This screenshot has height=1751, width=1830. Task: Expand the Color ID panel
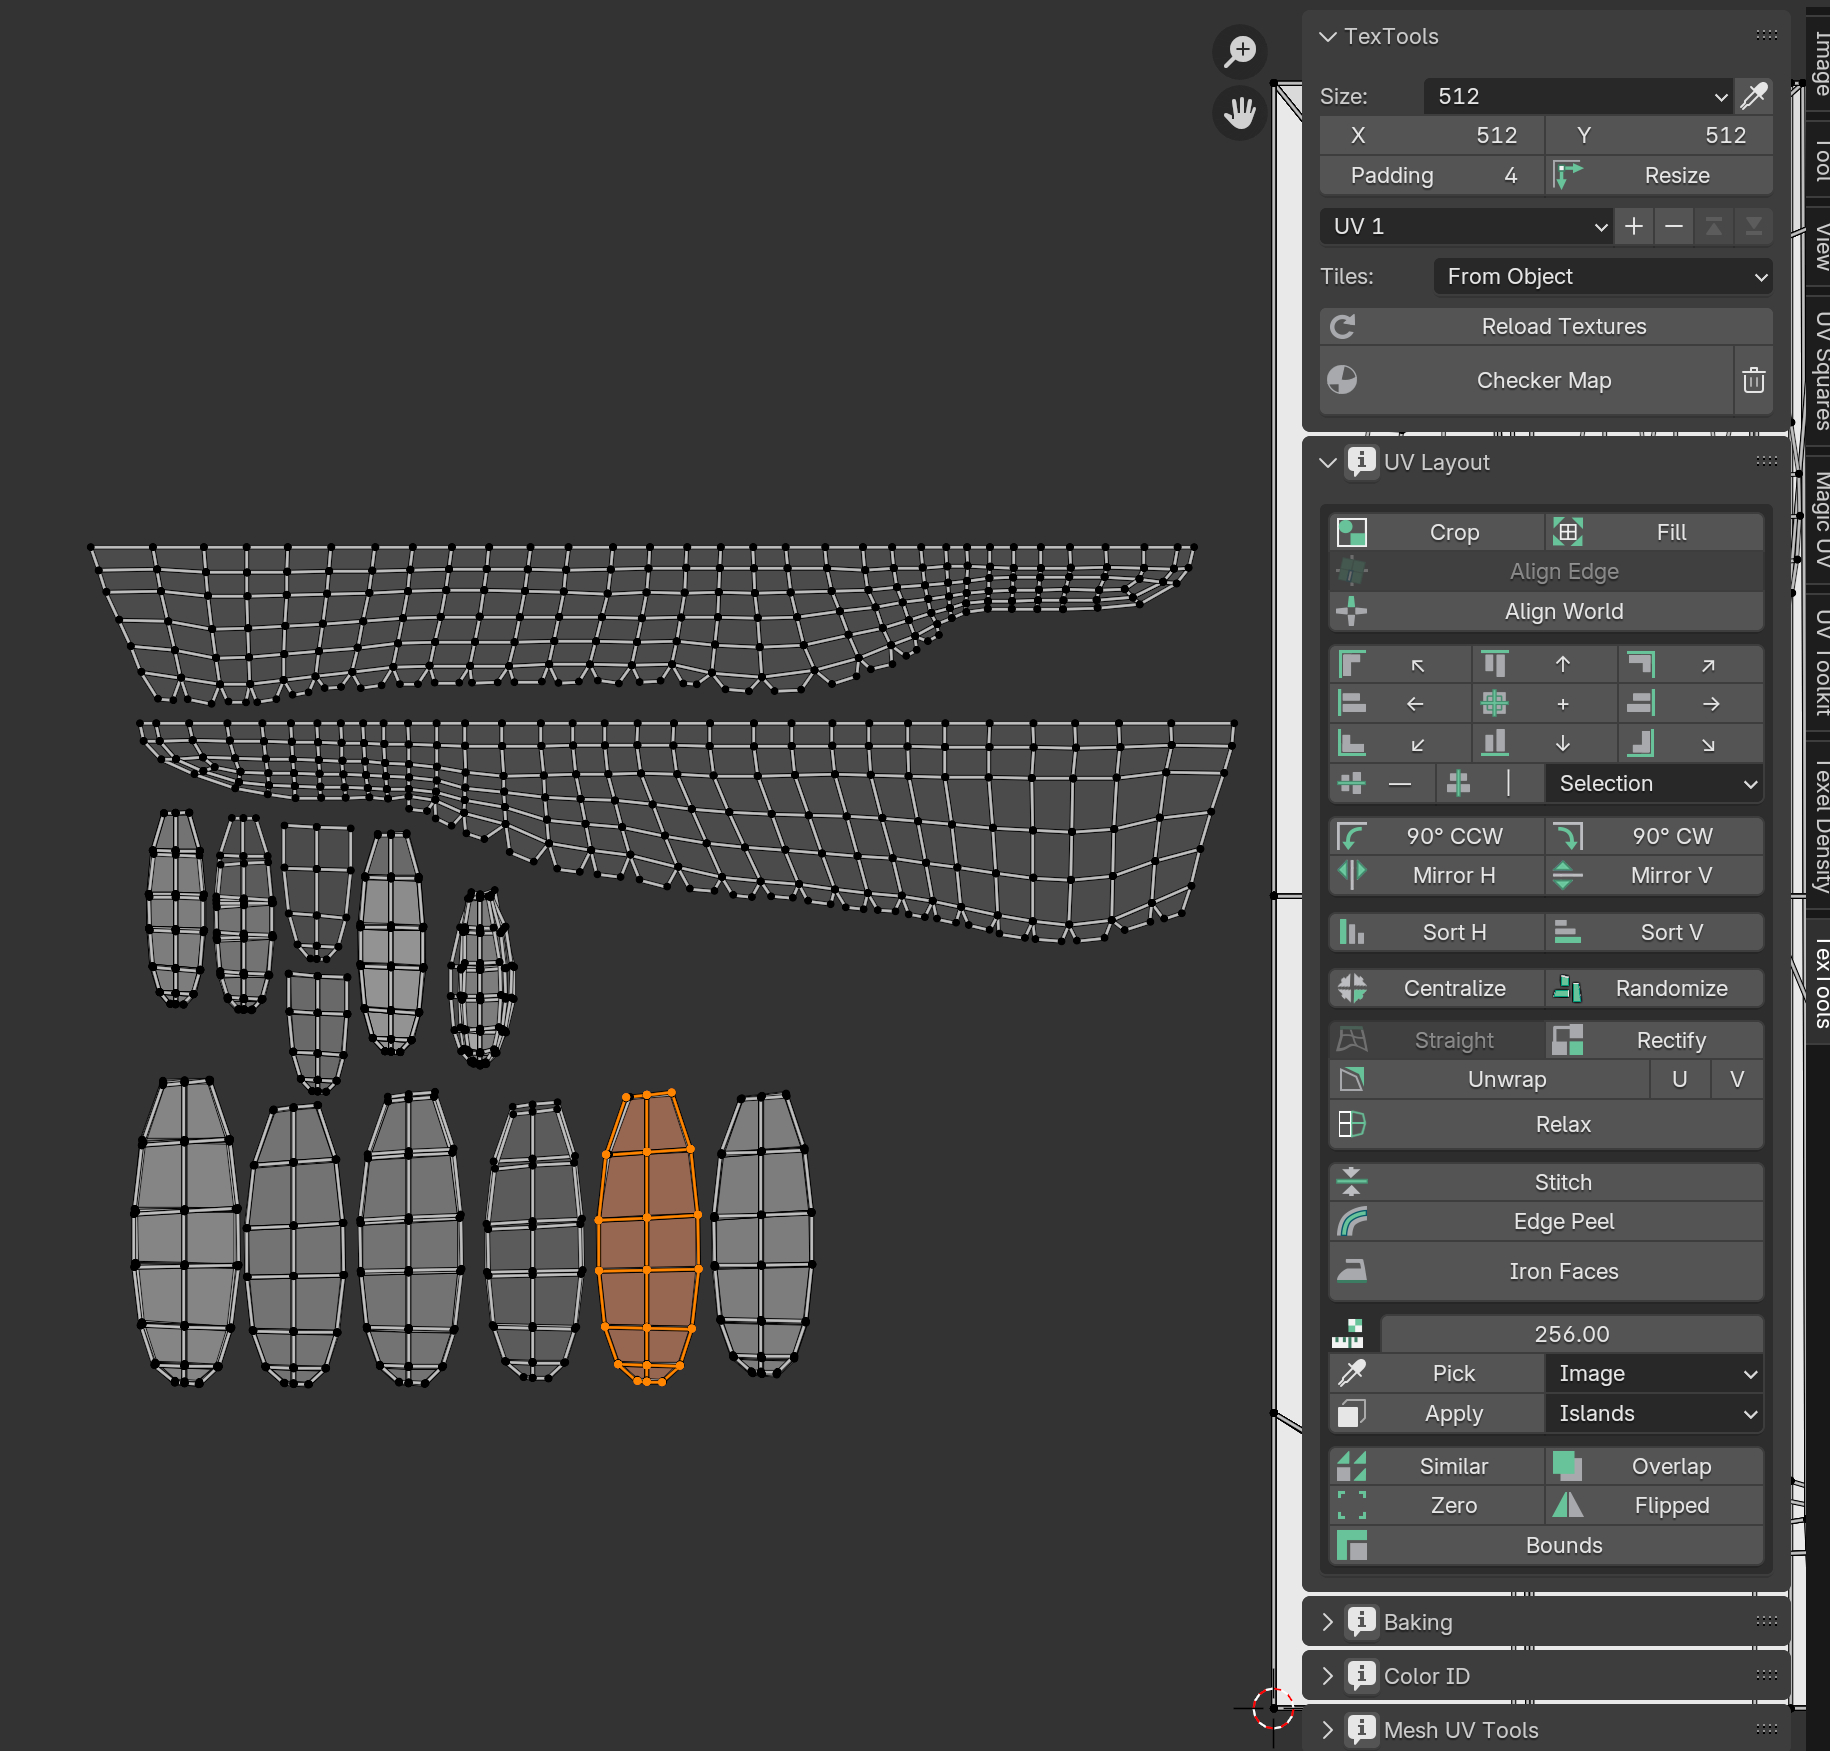(x=1328, y=1676)
